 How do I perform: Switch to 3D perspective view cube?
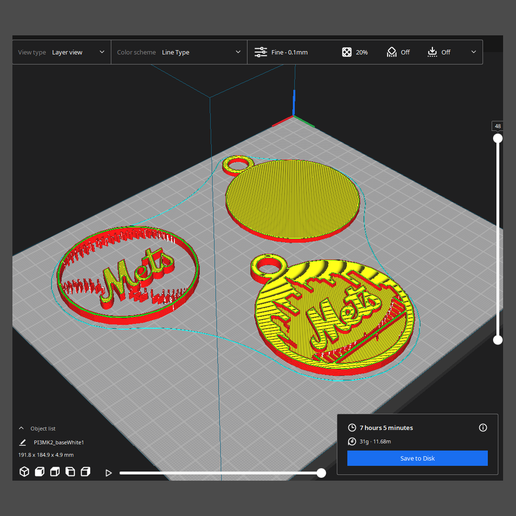tap(24, 472)
